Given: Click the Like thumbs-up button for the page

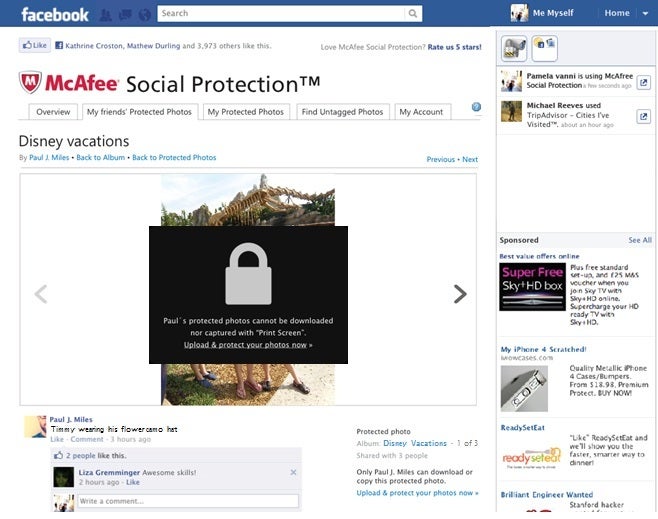Looking at the screenshot, I should point(35,45).
